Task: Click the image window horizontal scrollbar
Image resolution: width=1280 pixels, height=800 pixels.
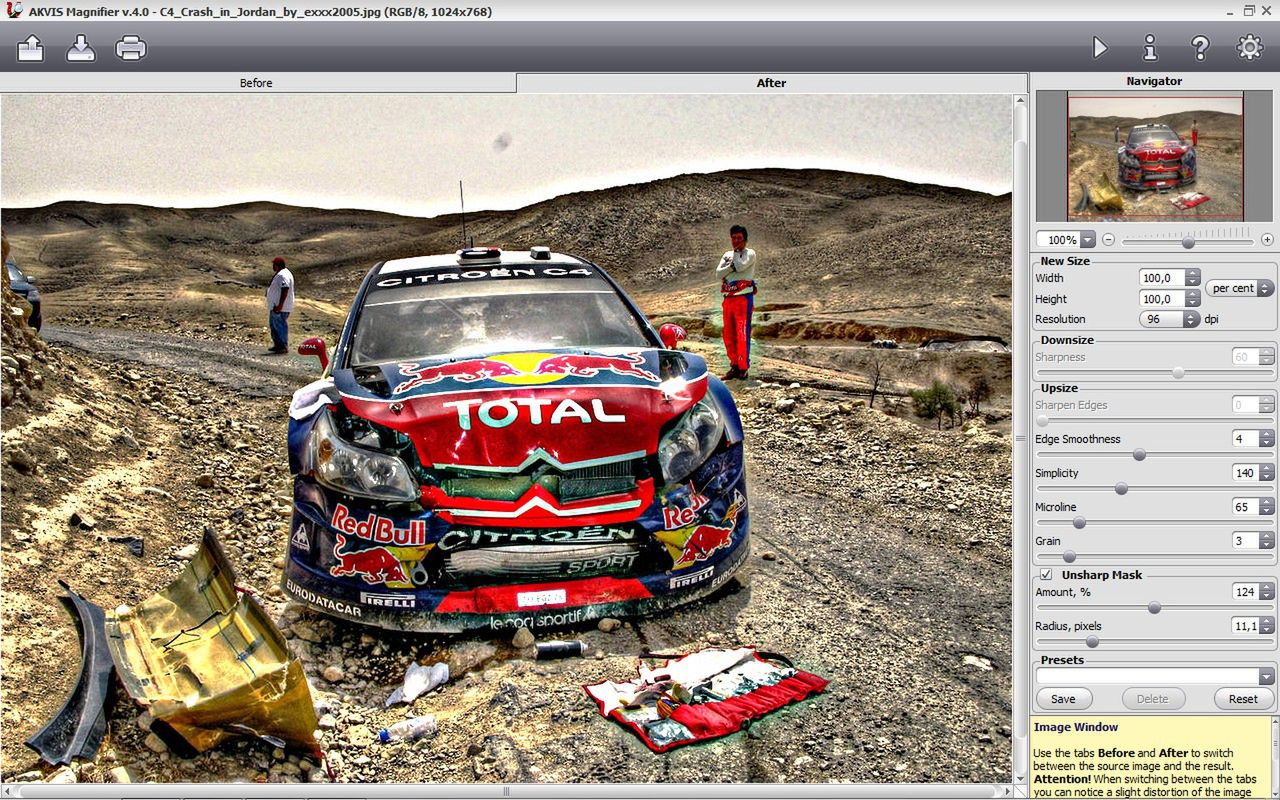Action: click(506, 792)
